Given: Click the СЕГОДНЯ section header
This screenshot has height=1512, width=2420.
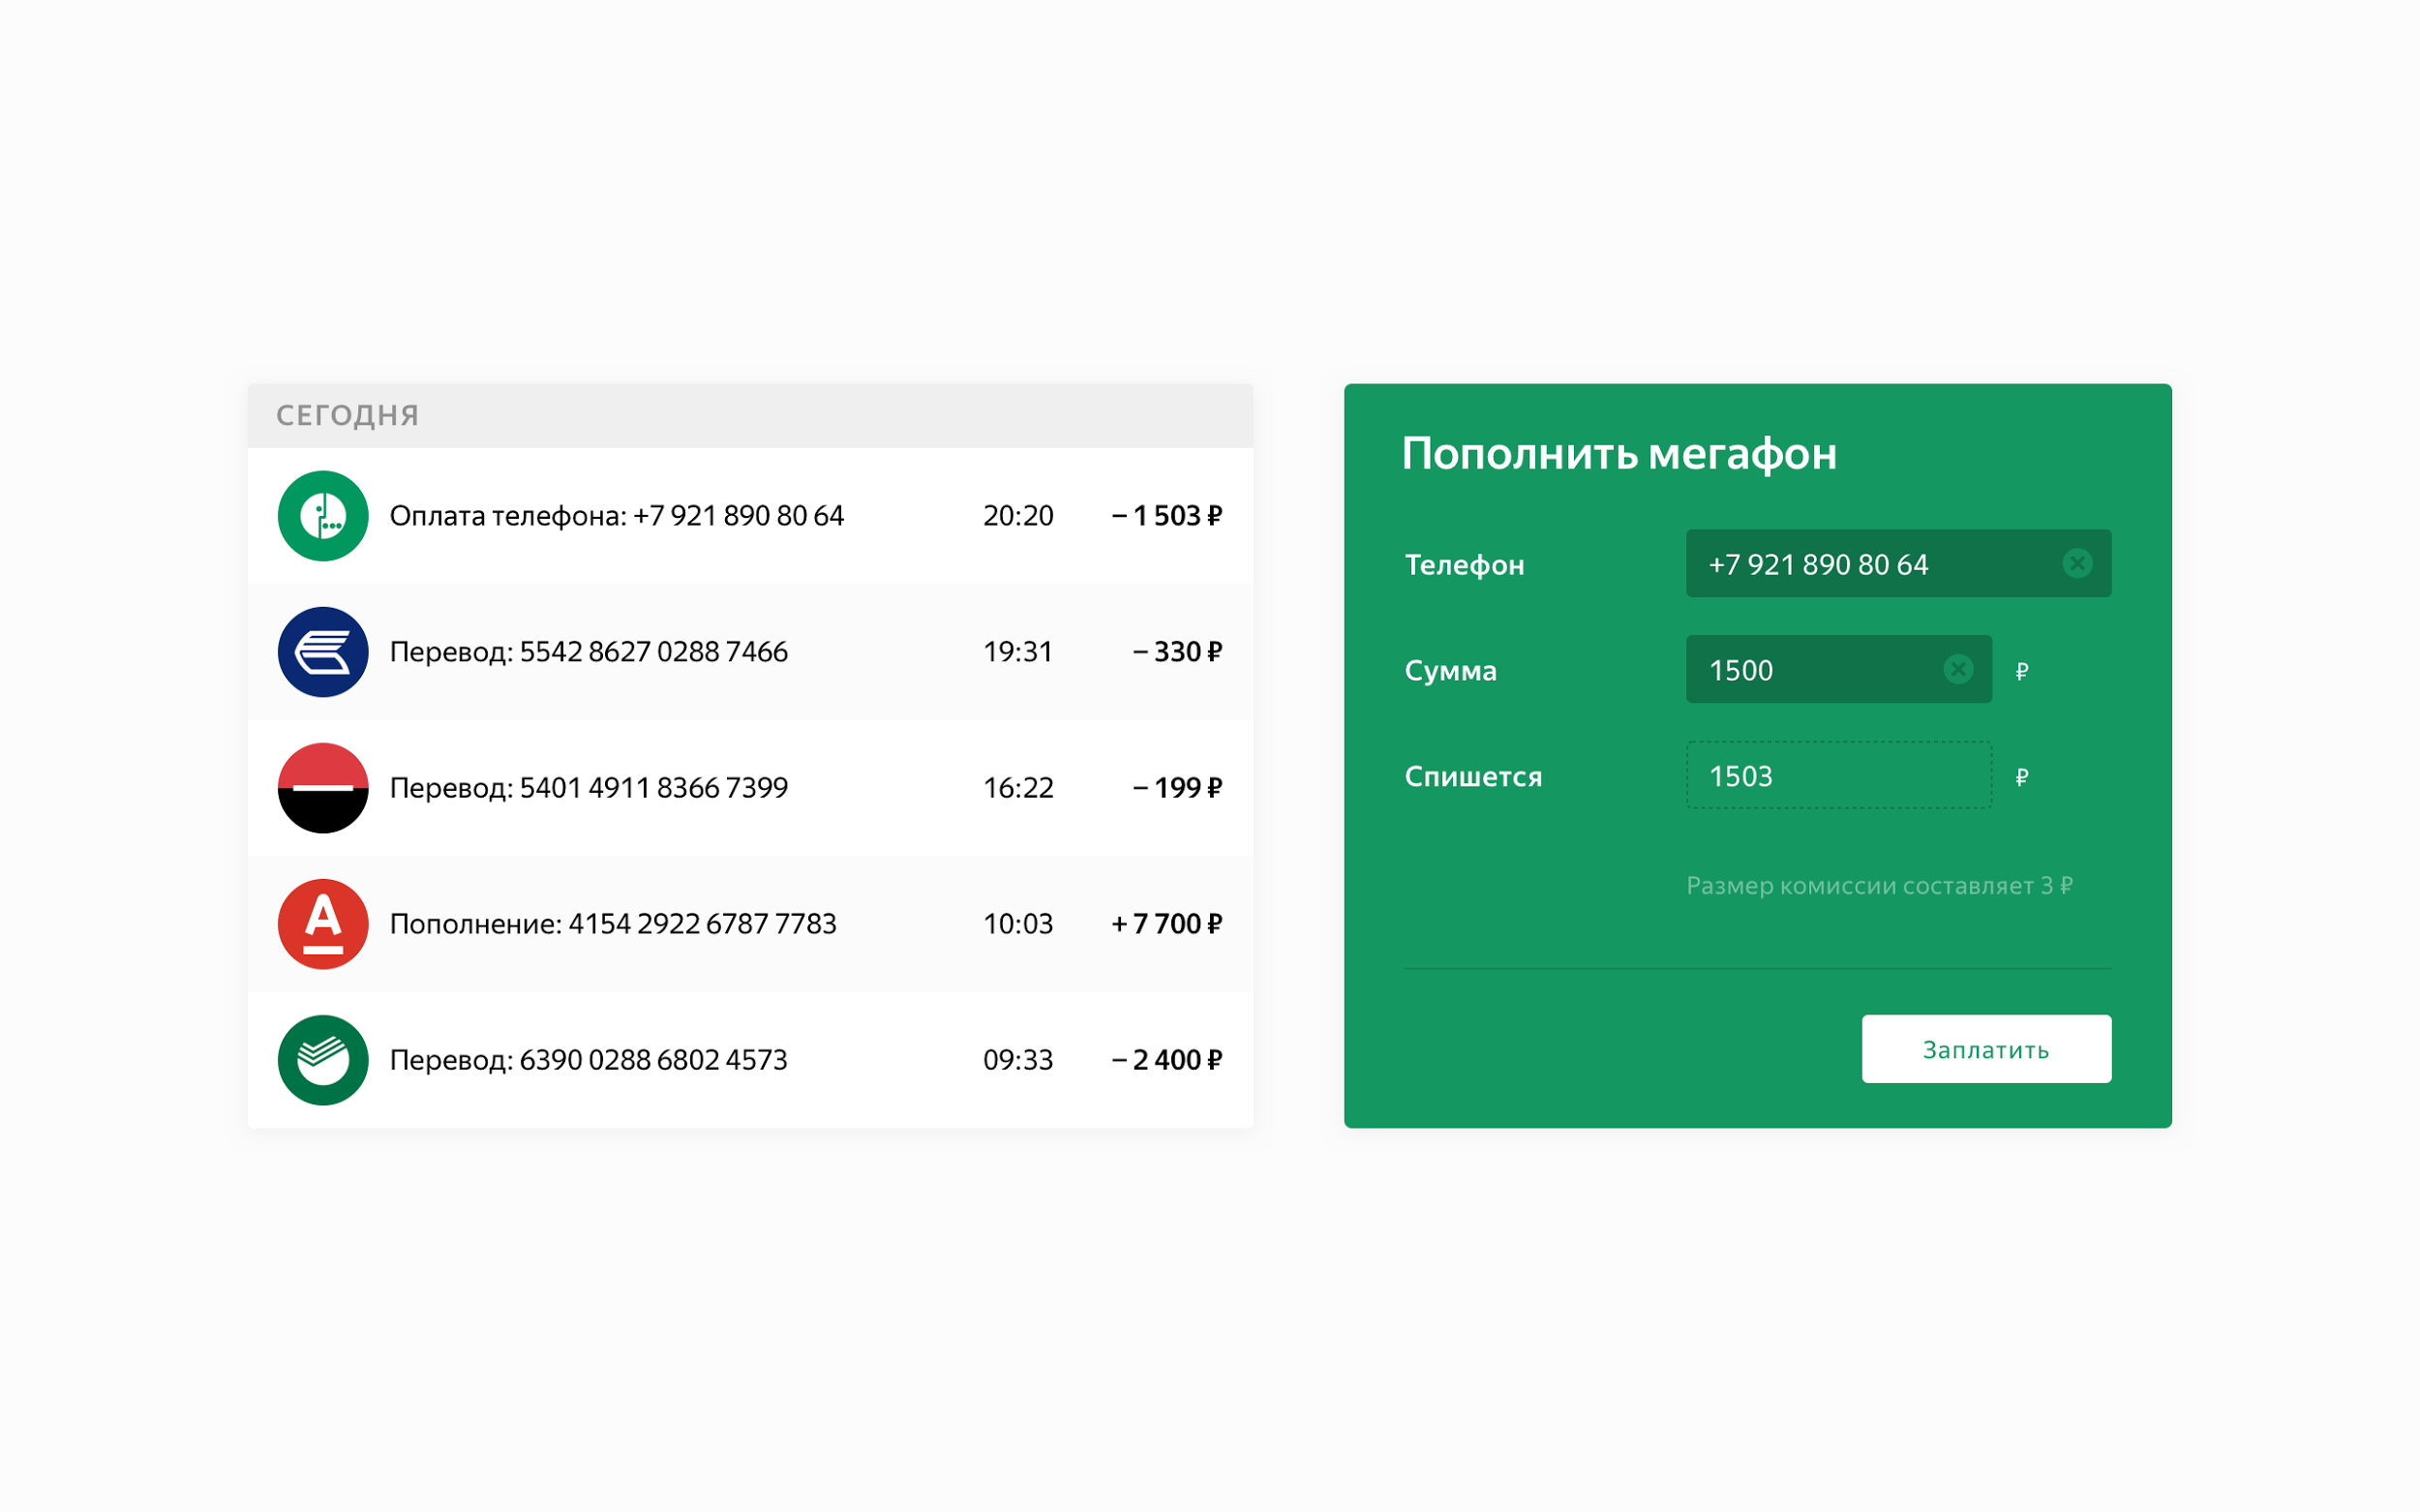Looking at the screenshot, I should (x=348, y=416).
